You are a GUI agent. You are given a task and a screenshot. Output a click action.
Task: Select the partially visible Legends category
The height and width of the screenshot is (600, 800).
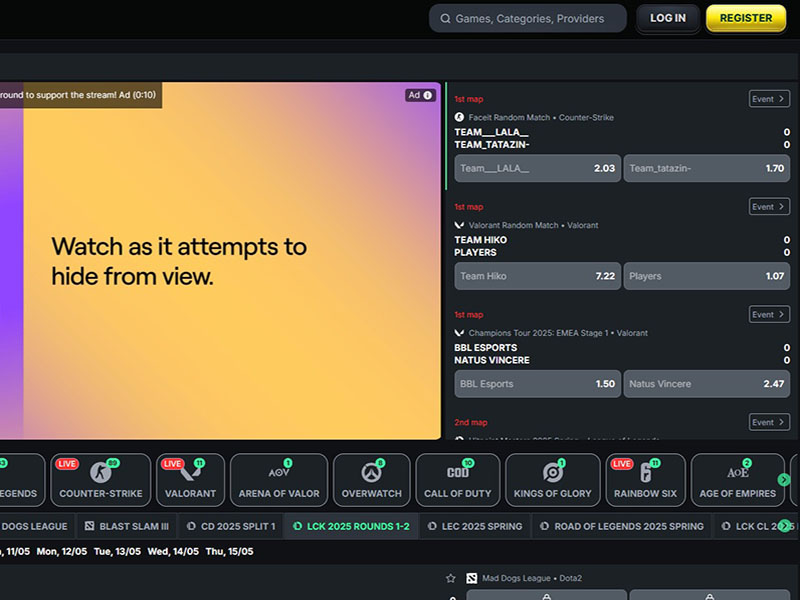20,480
